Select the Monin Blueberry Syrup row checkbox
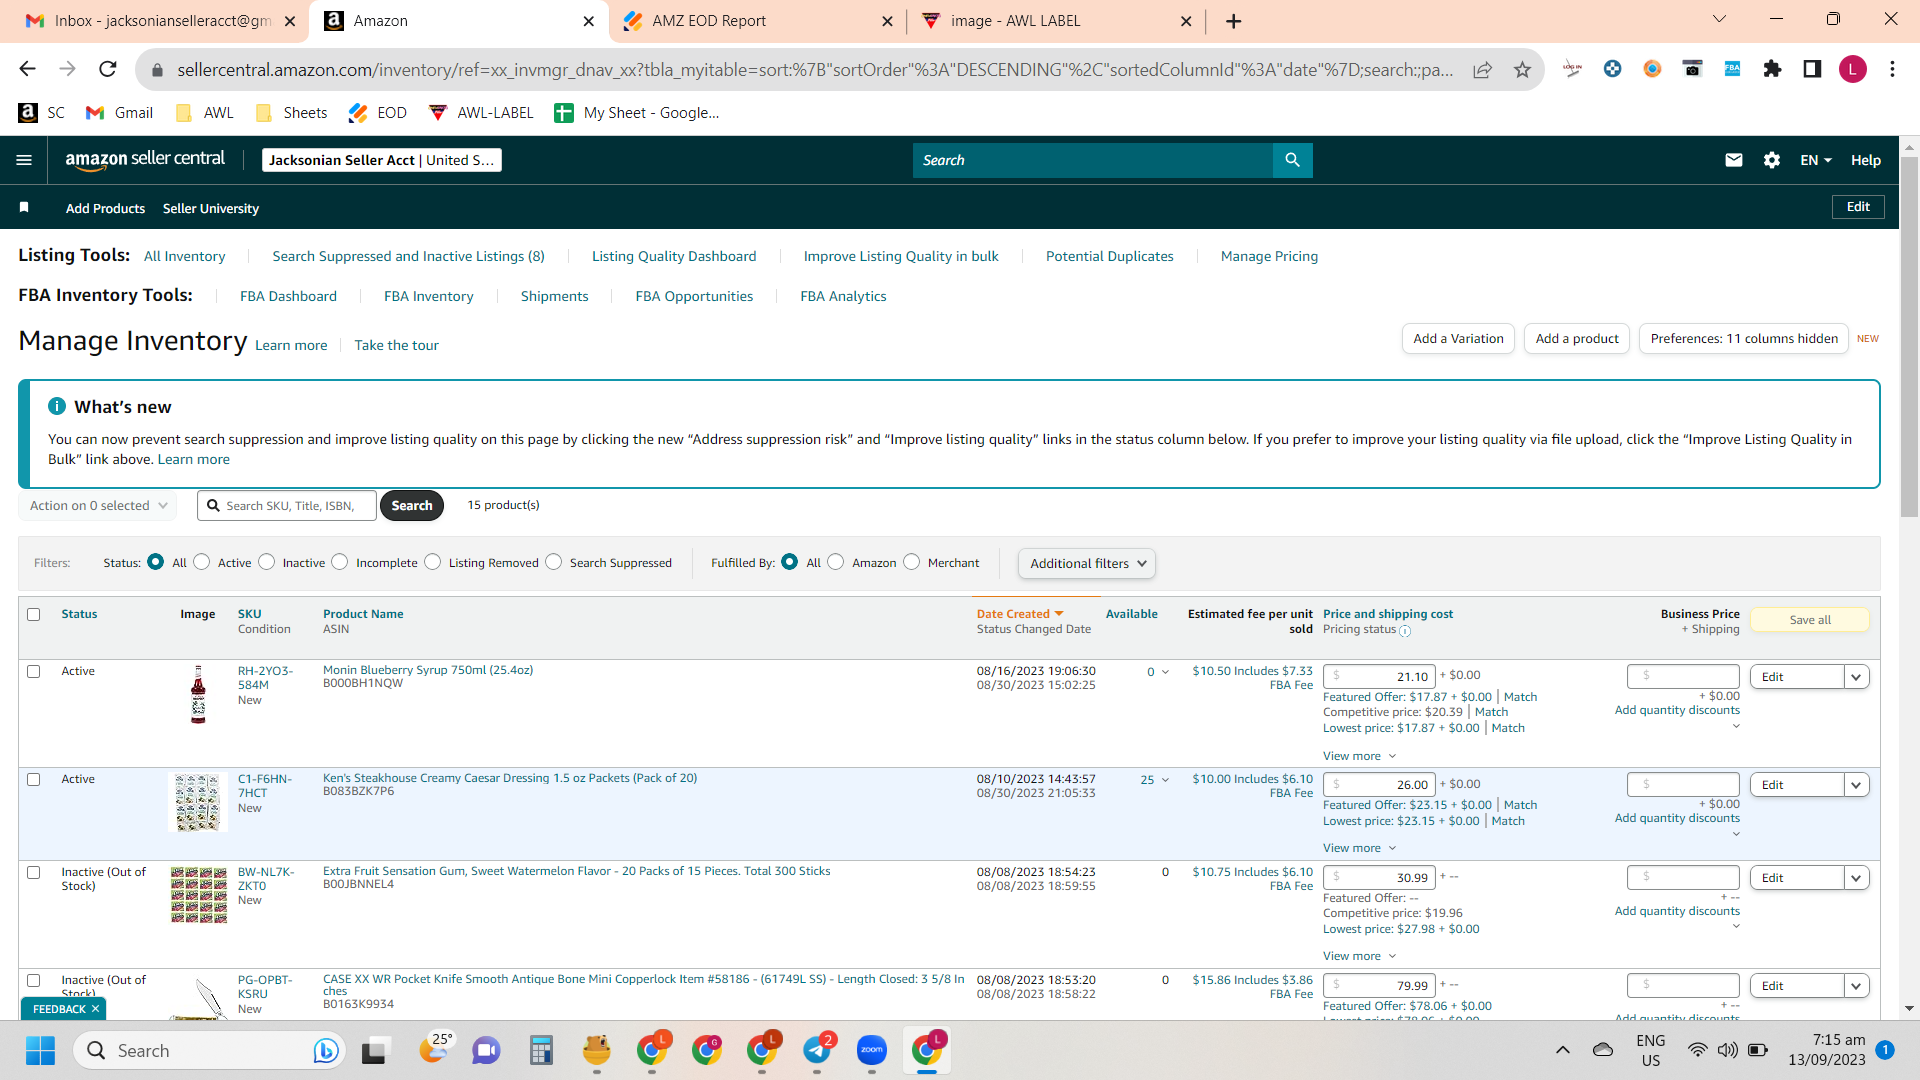 [x=34, y=671]
